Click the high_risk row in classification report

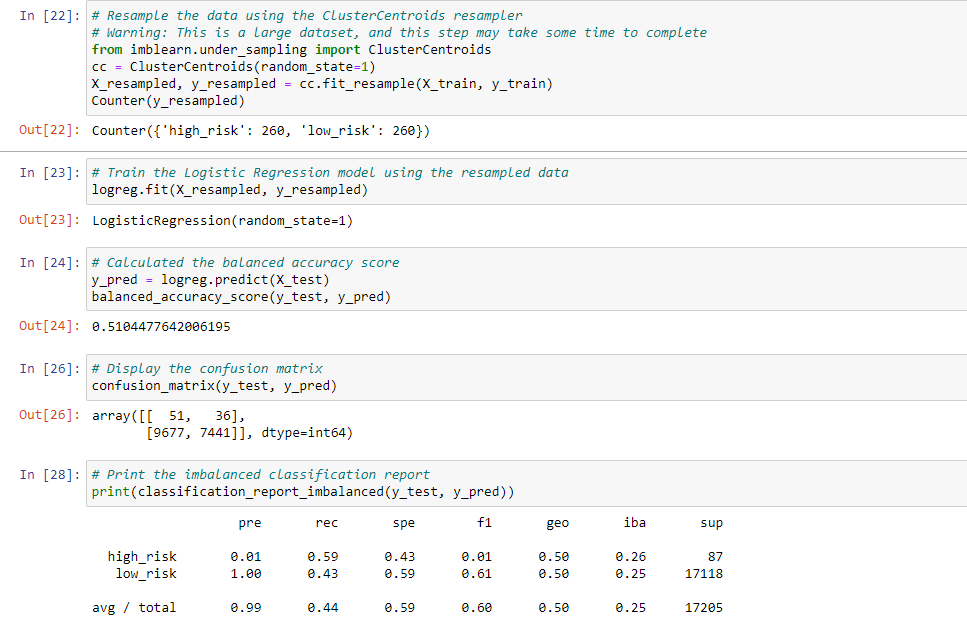click(415, 557)
